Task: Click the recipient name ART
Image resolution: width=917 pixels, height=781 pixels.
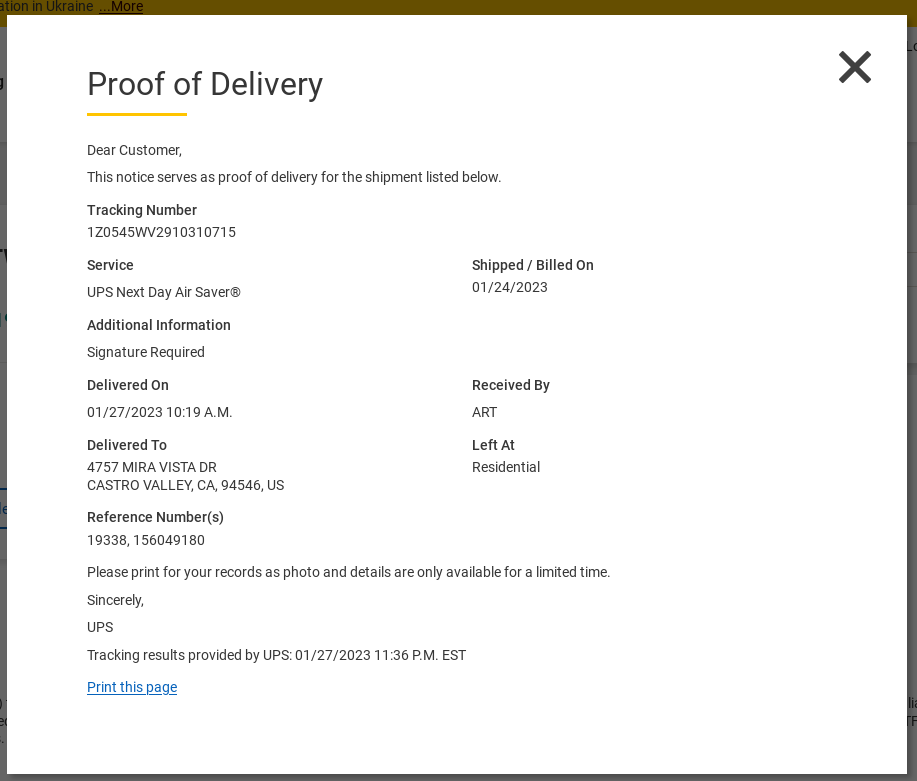Action: (x=484, y=412)
